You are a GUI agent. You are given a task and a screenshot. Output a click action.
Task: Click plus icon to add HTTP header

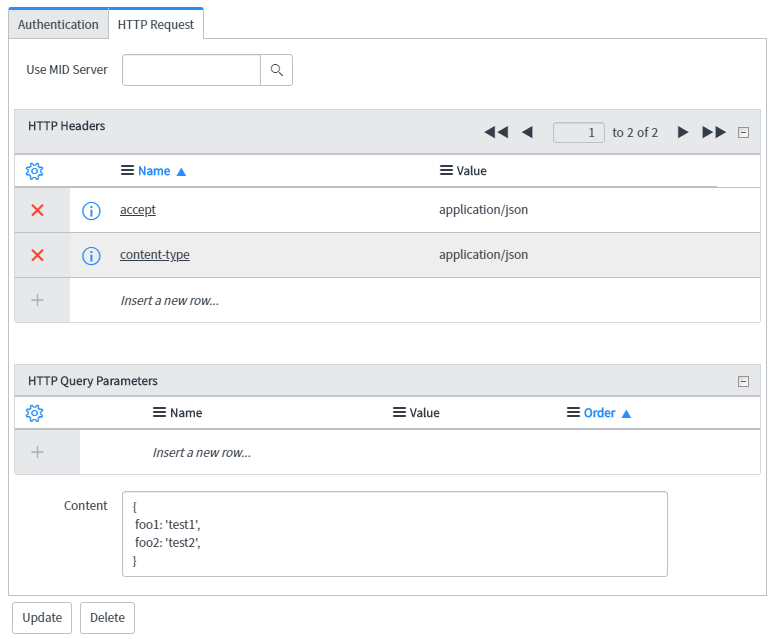click(x=38, y=300)
